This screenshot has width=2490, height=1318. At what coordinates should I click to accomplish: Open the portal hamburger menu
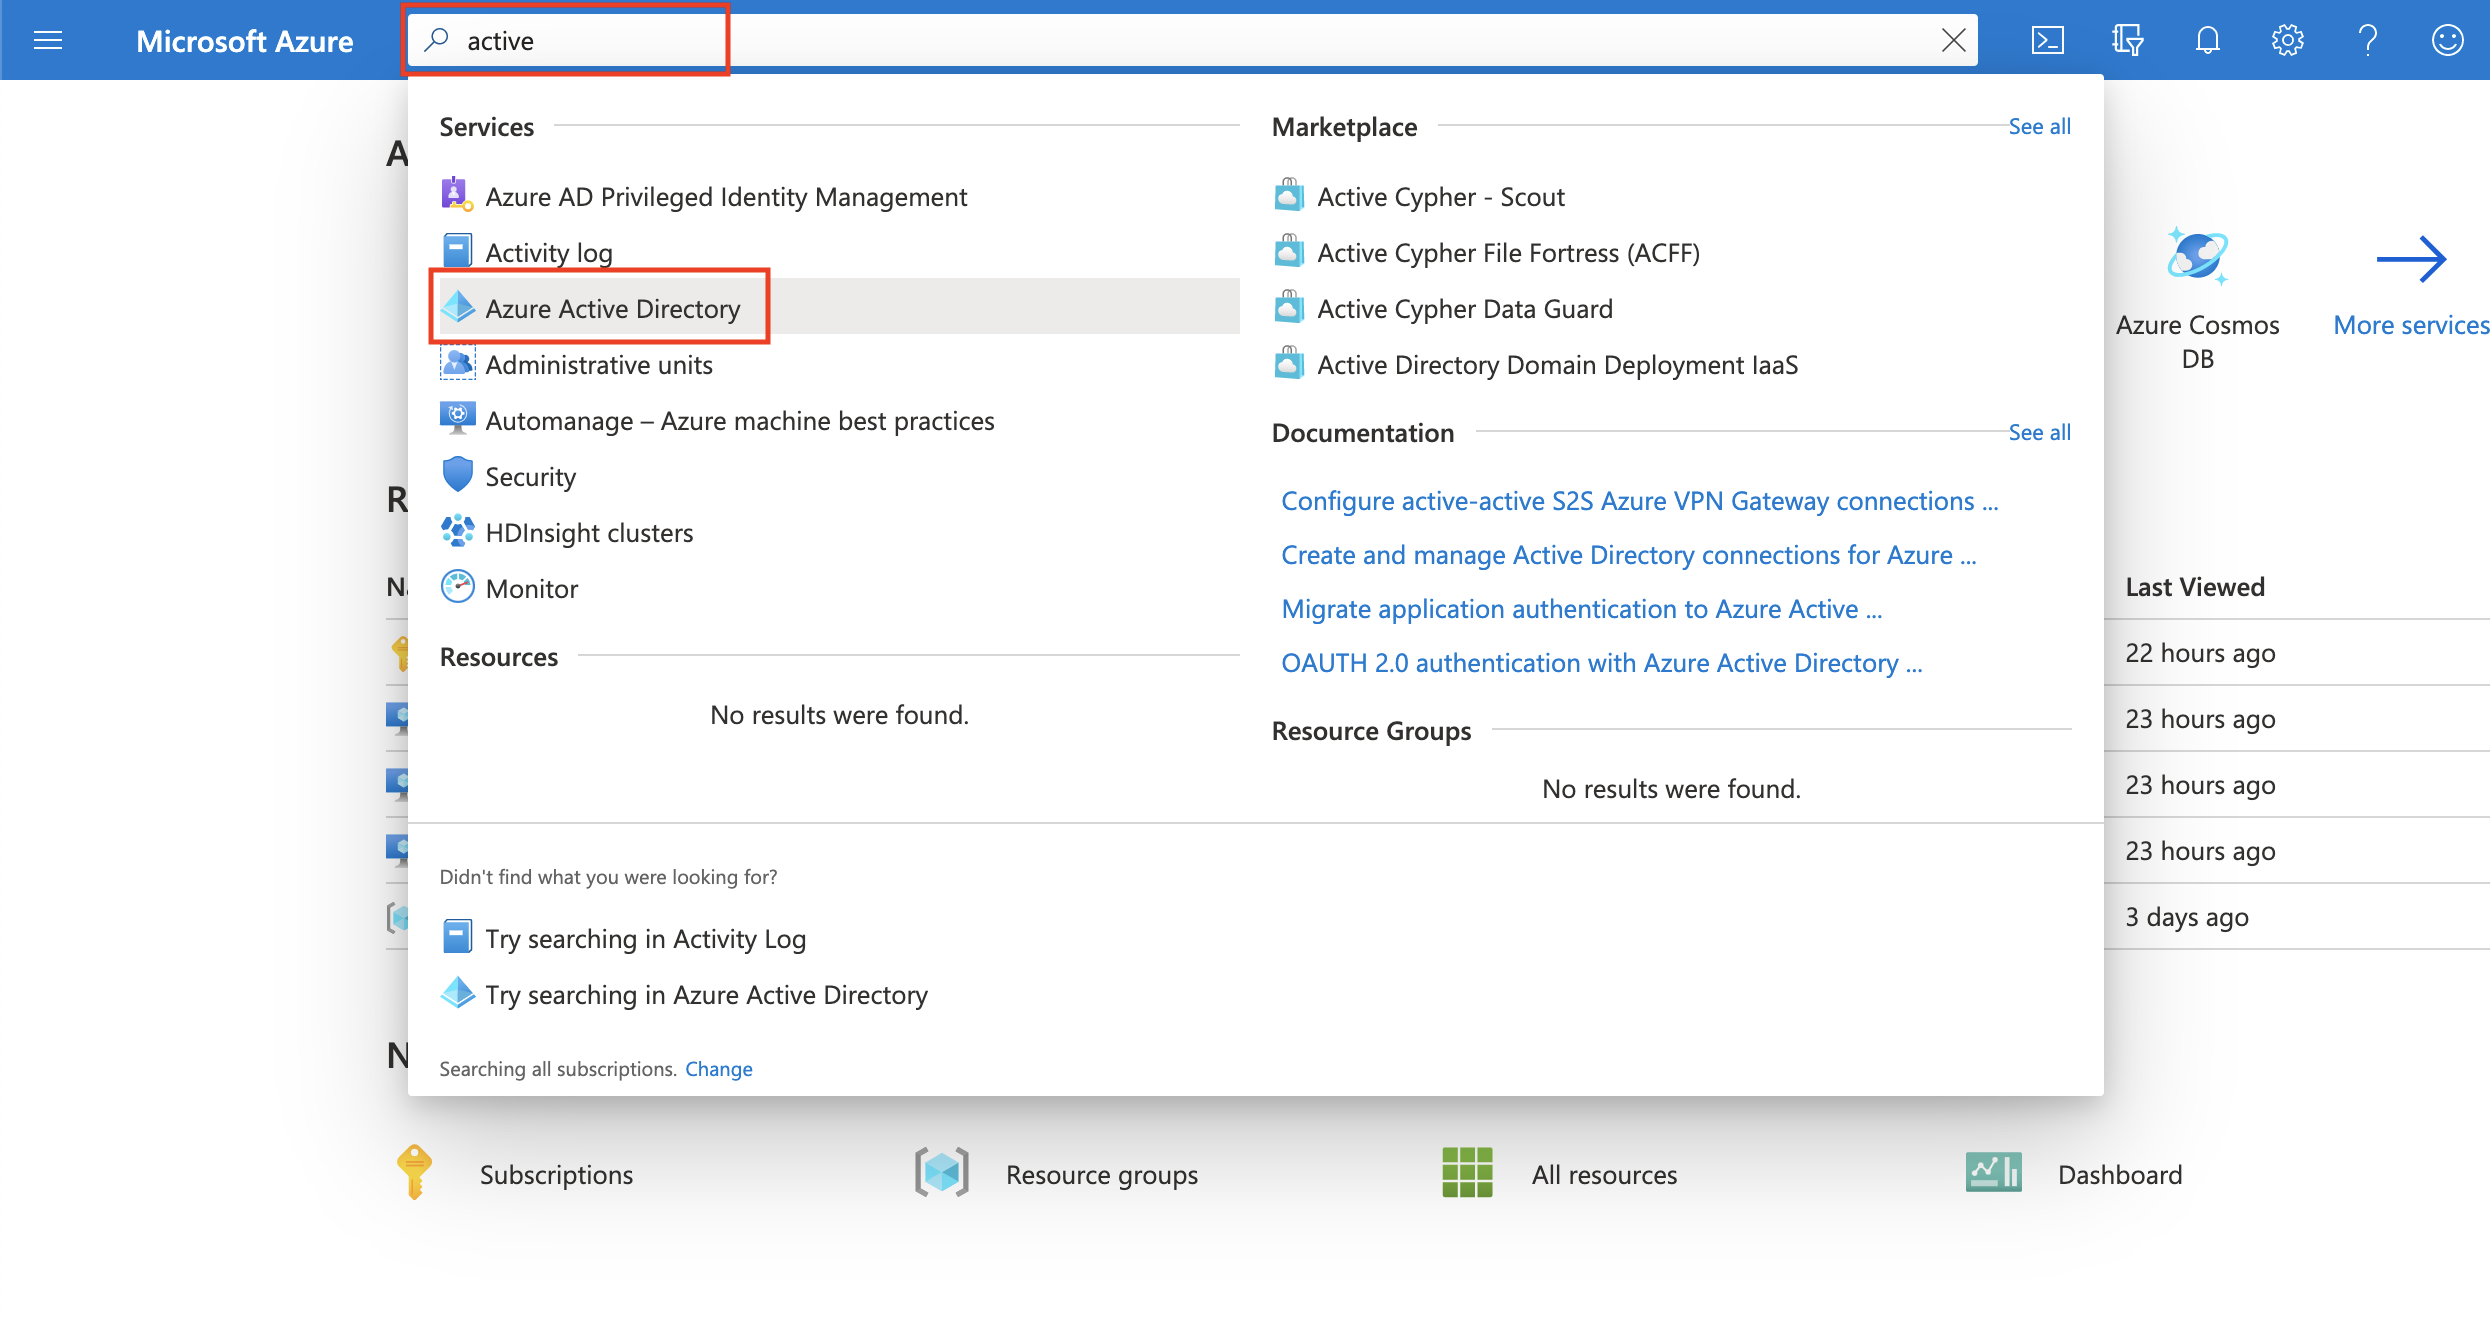point(47,40)
